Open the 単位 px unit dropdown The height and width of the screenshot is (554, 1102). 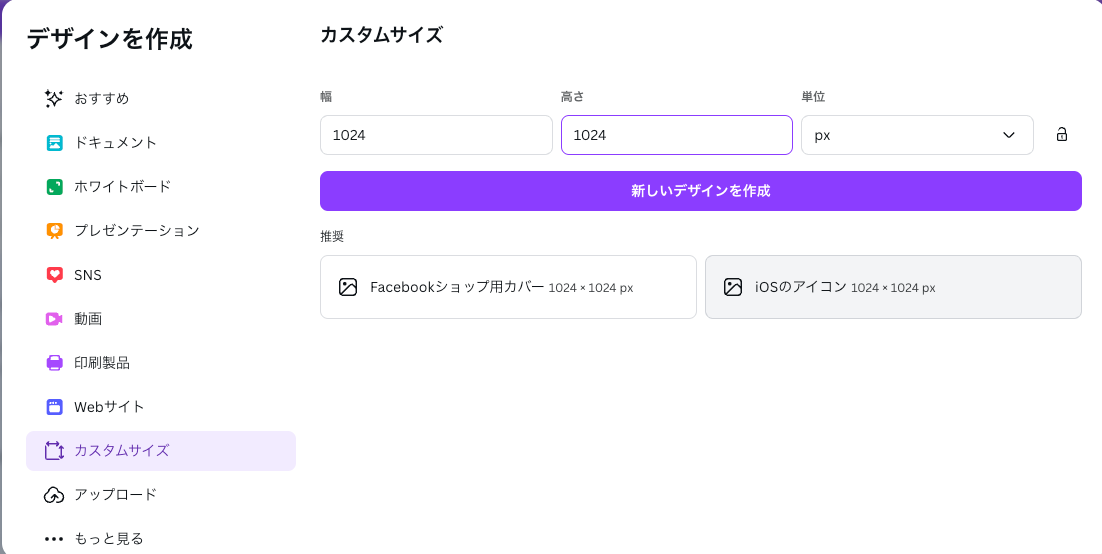coord(916,135)
